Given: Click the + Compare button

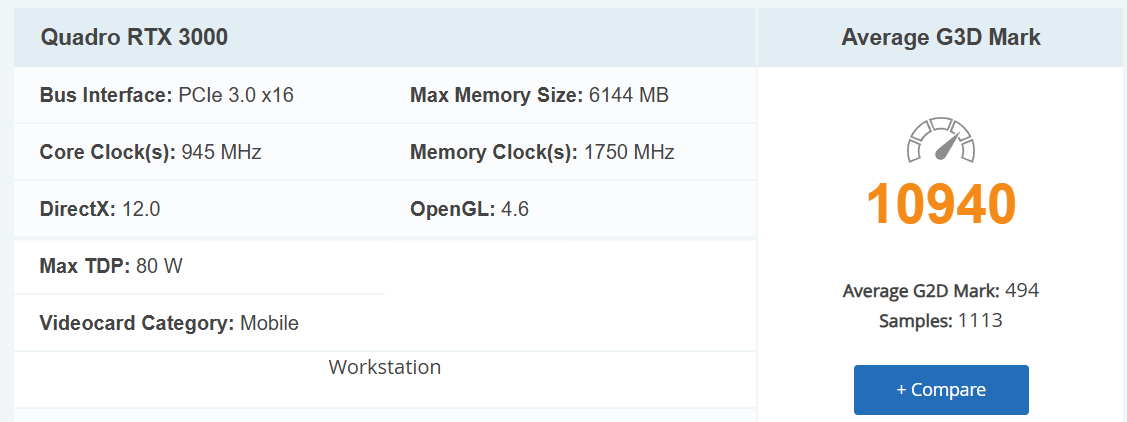Looking at the screenshot, I should click(941, 390).
